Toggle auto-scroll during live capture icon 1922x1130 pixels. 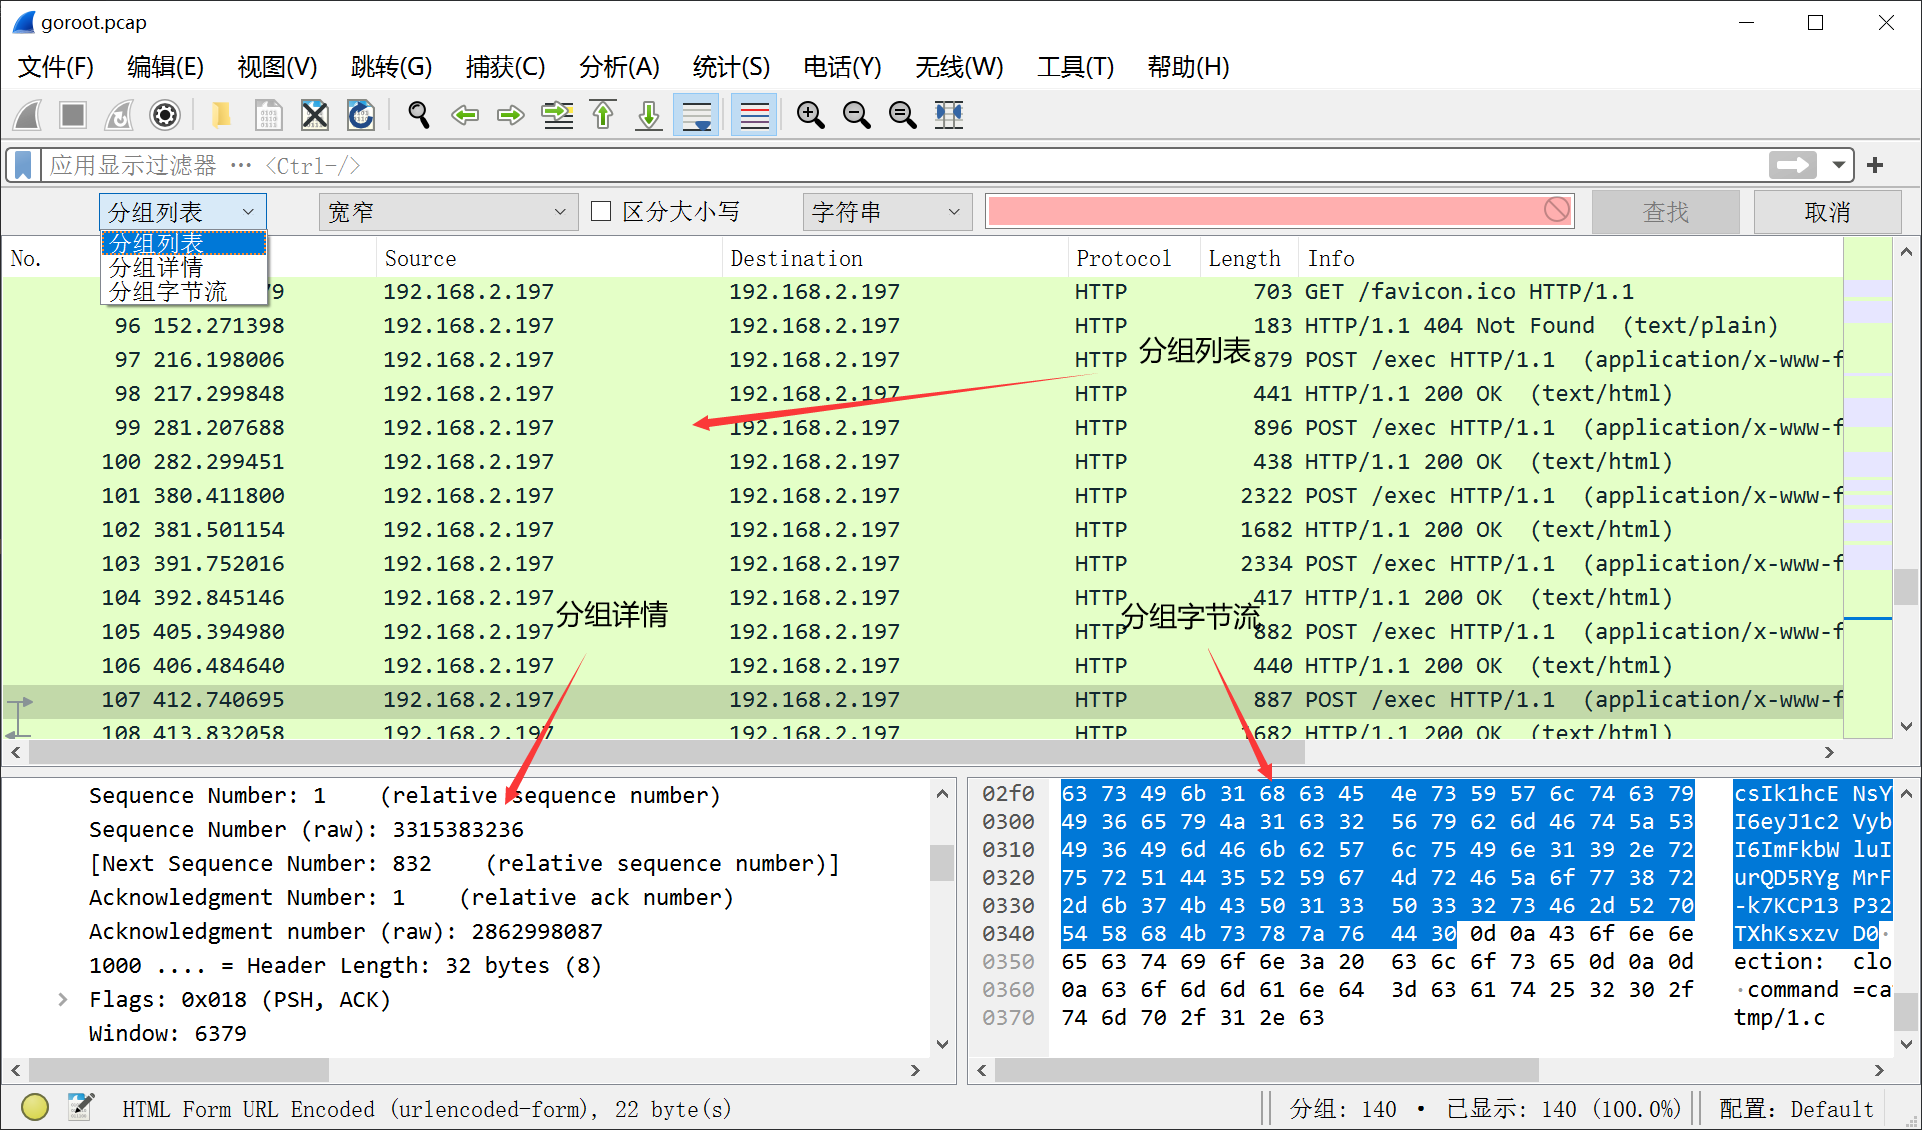coord(696,116)
